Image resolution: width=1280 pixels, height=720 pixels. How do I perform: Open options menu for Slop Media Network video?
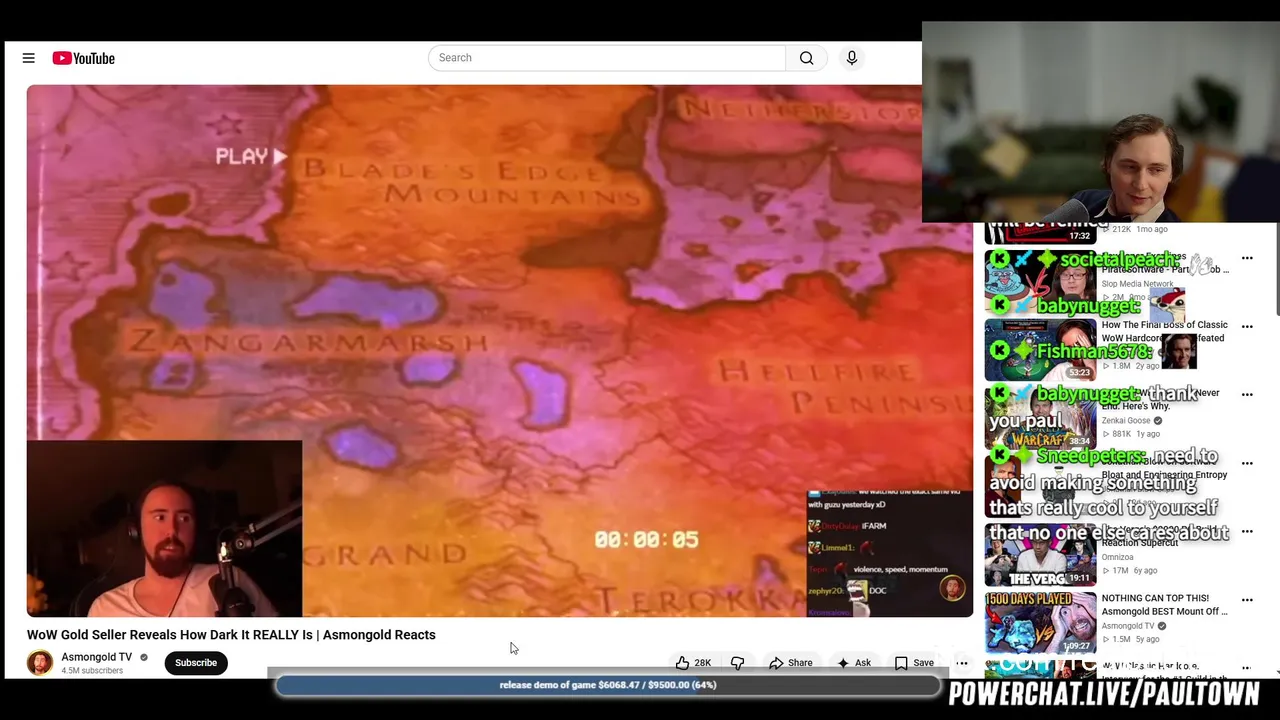point(1247,258)
